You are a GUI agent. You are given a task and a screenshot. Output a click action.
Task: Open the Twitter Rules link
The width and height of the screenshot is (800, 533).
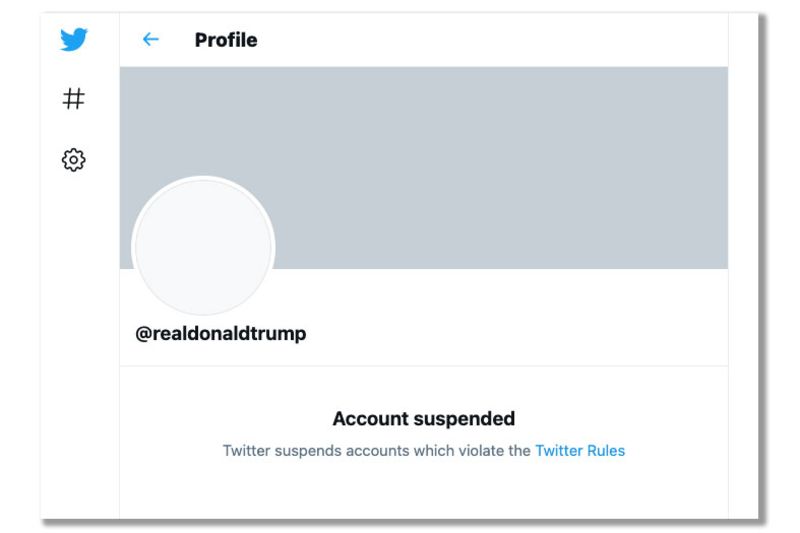tap(580, 451)
